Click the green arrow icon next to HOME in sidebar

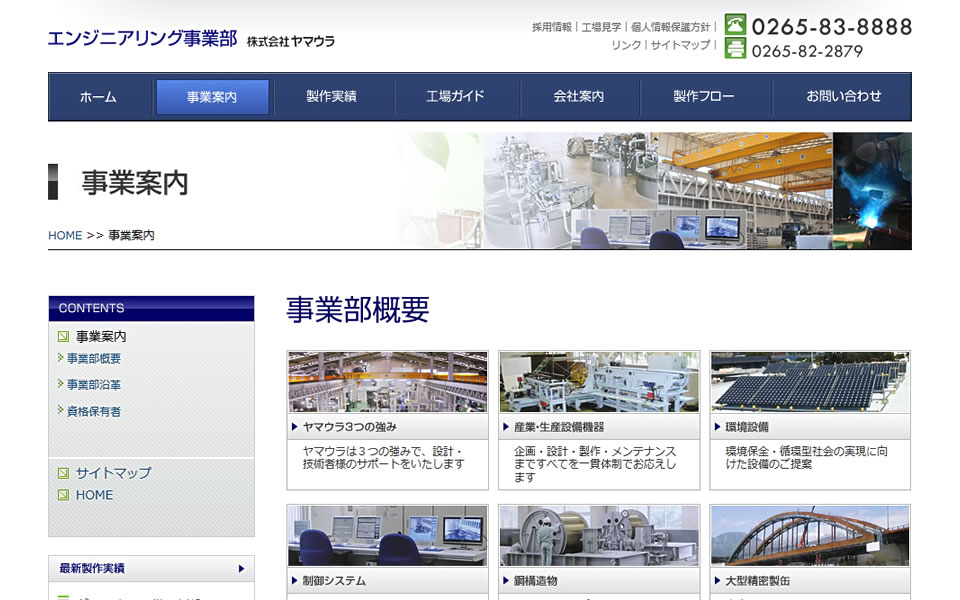(x=63, y=495)
